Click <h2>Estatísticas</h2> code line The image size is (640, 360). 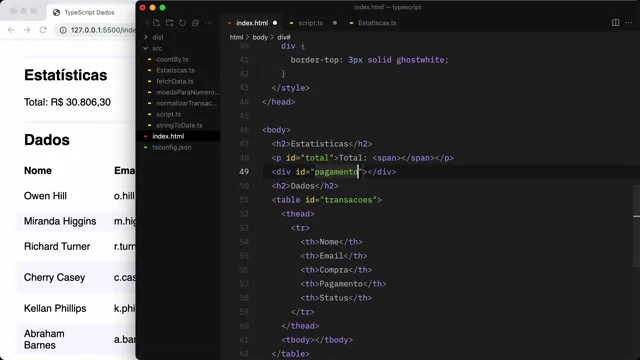[x=322, y=144]
